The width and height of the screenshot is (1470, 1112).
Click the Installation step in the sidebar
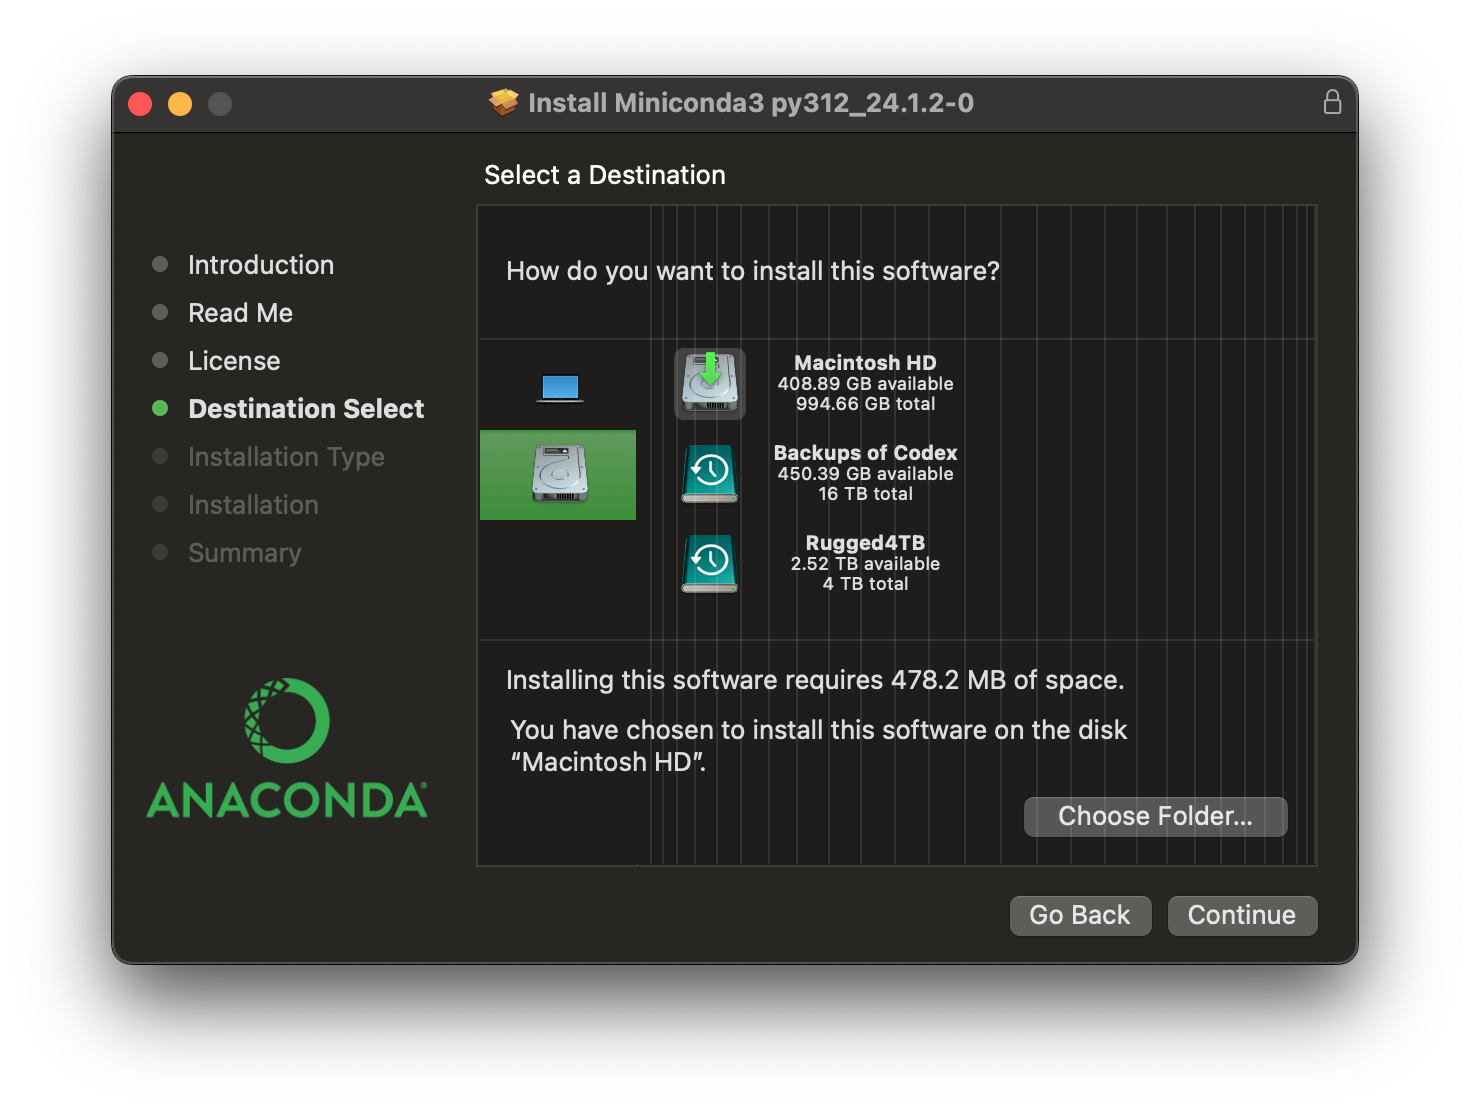point(253,505)
